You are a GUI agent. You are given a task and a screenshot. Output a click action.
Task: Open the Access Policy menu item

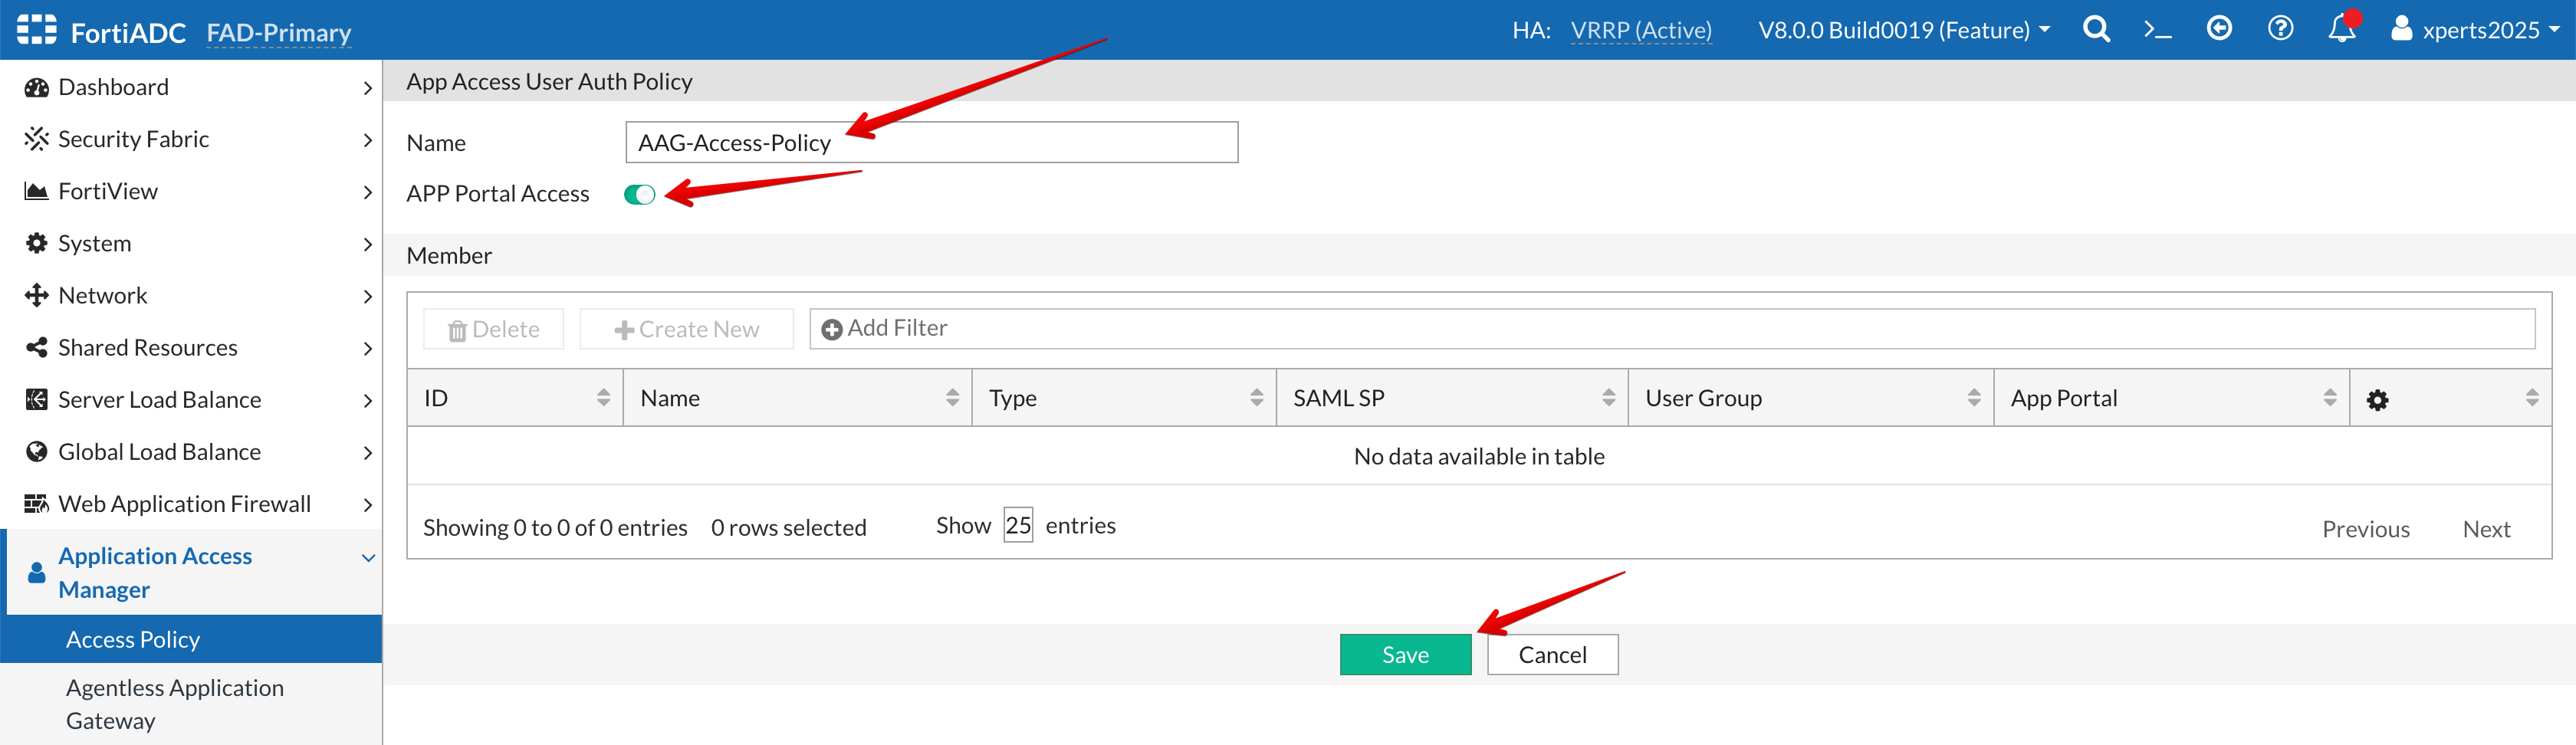(133, 640)
